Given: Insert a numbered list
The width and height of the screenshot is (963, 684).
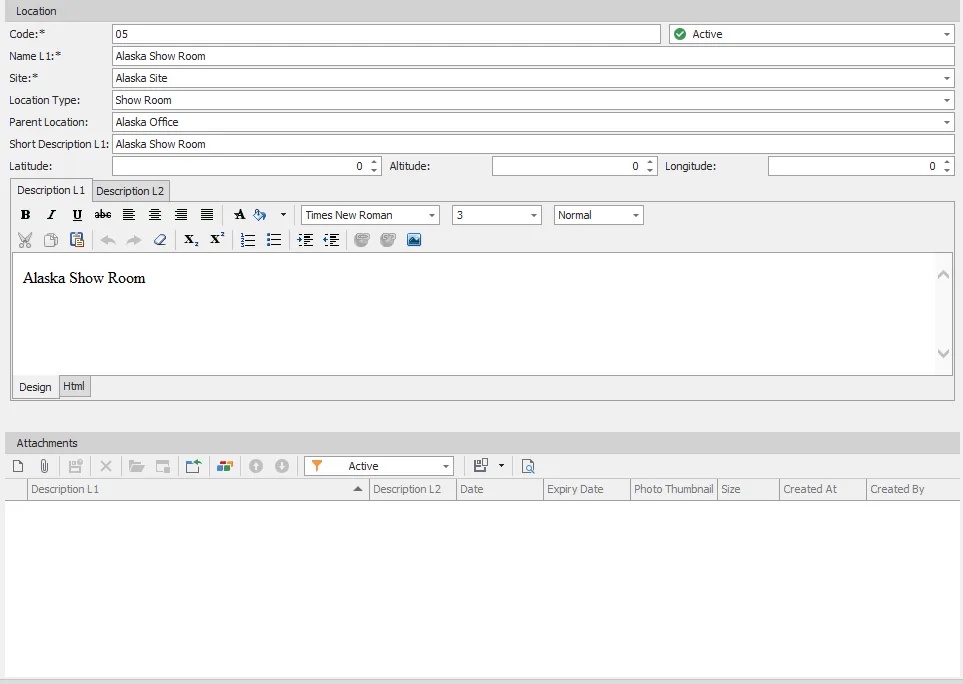Looking at the screenshot, I should 248,240.
